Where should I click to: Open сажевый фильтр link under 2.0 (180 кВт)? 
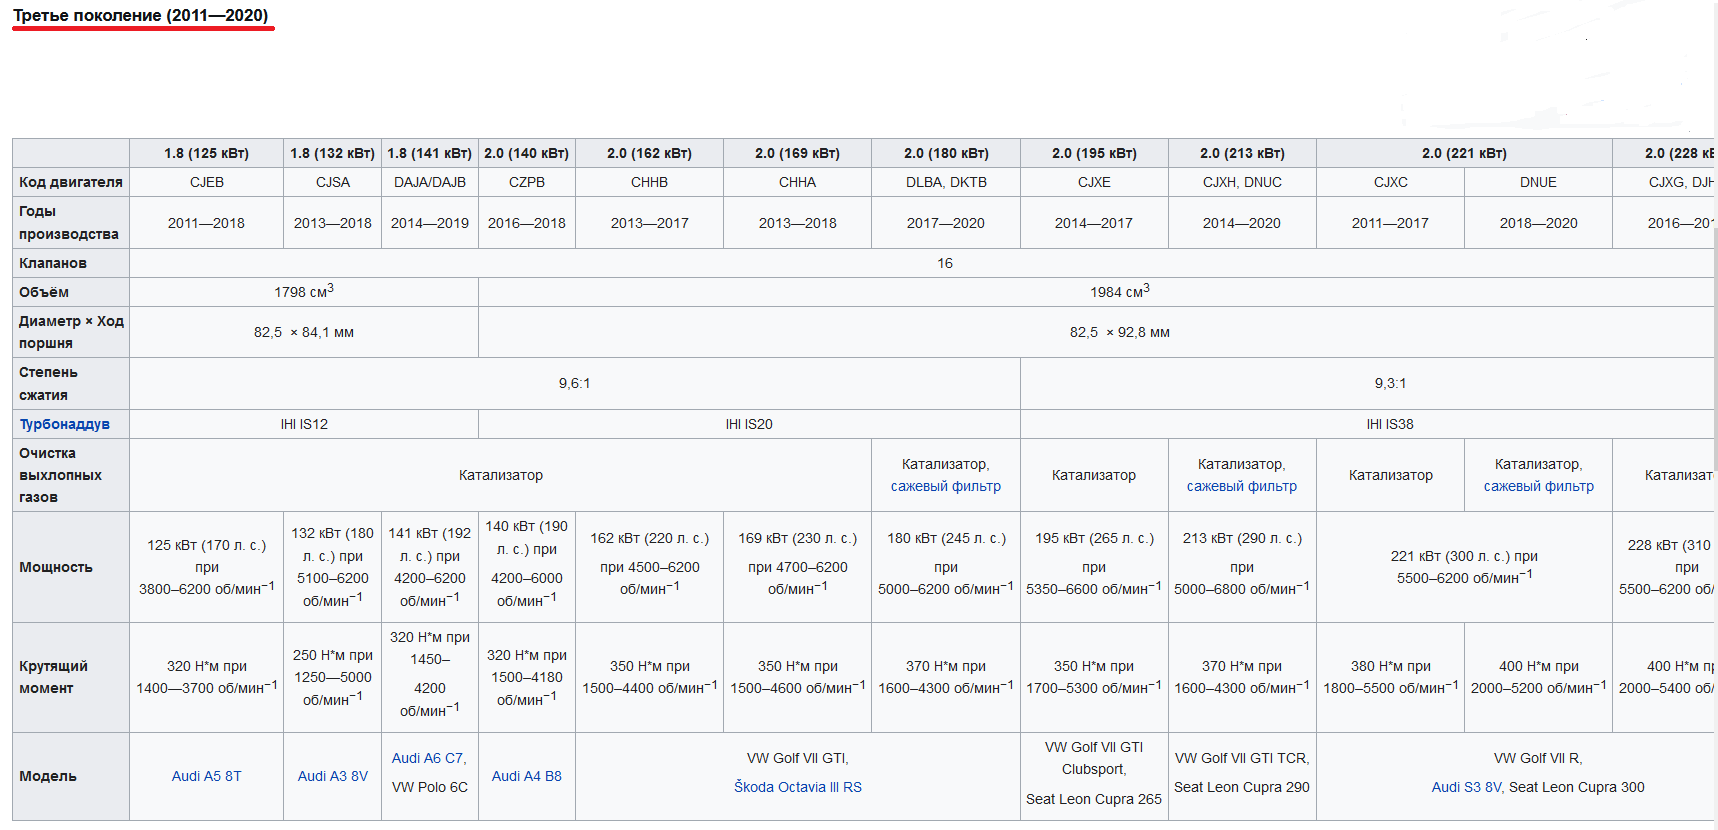pyautogui.click(x=945, y=486)
